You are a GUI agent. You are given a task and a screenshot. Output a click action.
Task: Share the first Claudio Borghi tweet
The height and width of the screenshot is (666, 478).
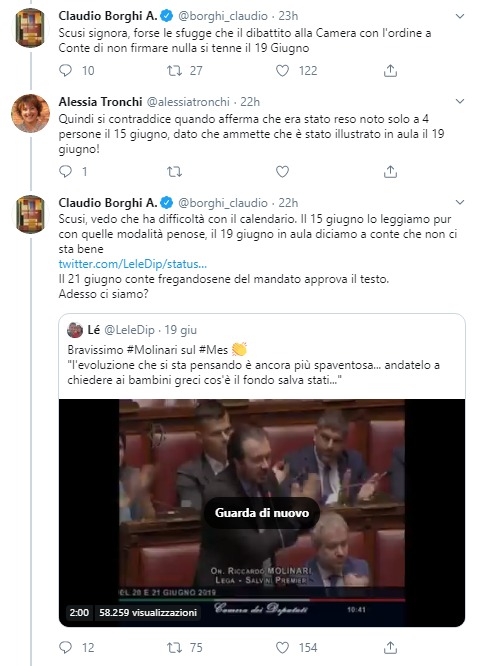[390, 70]
